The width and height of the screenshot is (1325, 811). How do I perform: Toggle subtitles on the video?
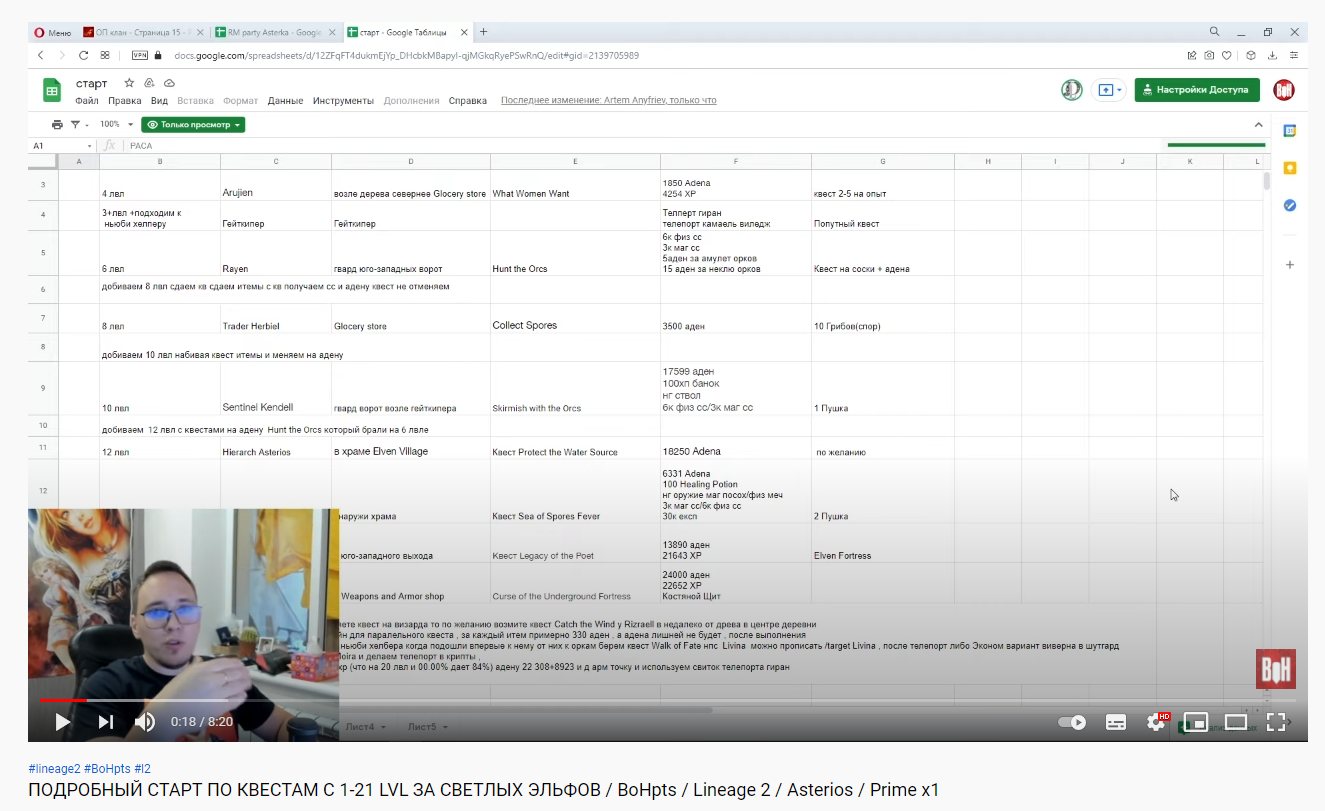[1117, 721]
